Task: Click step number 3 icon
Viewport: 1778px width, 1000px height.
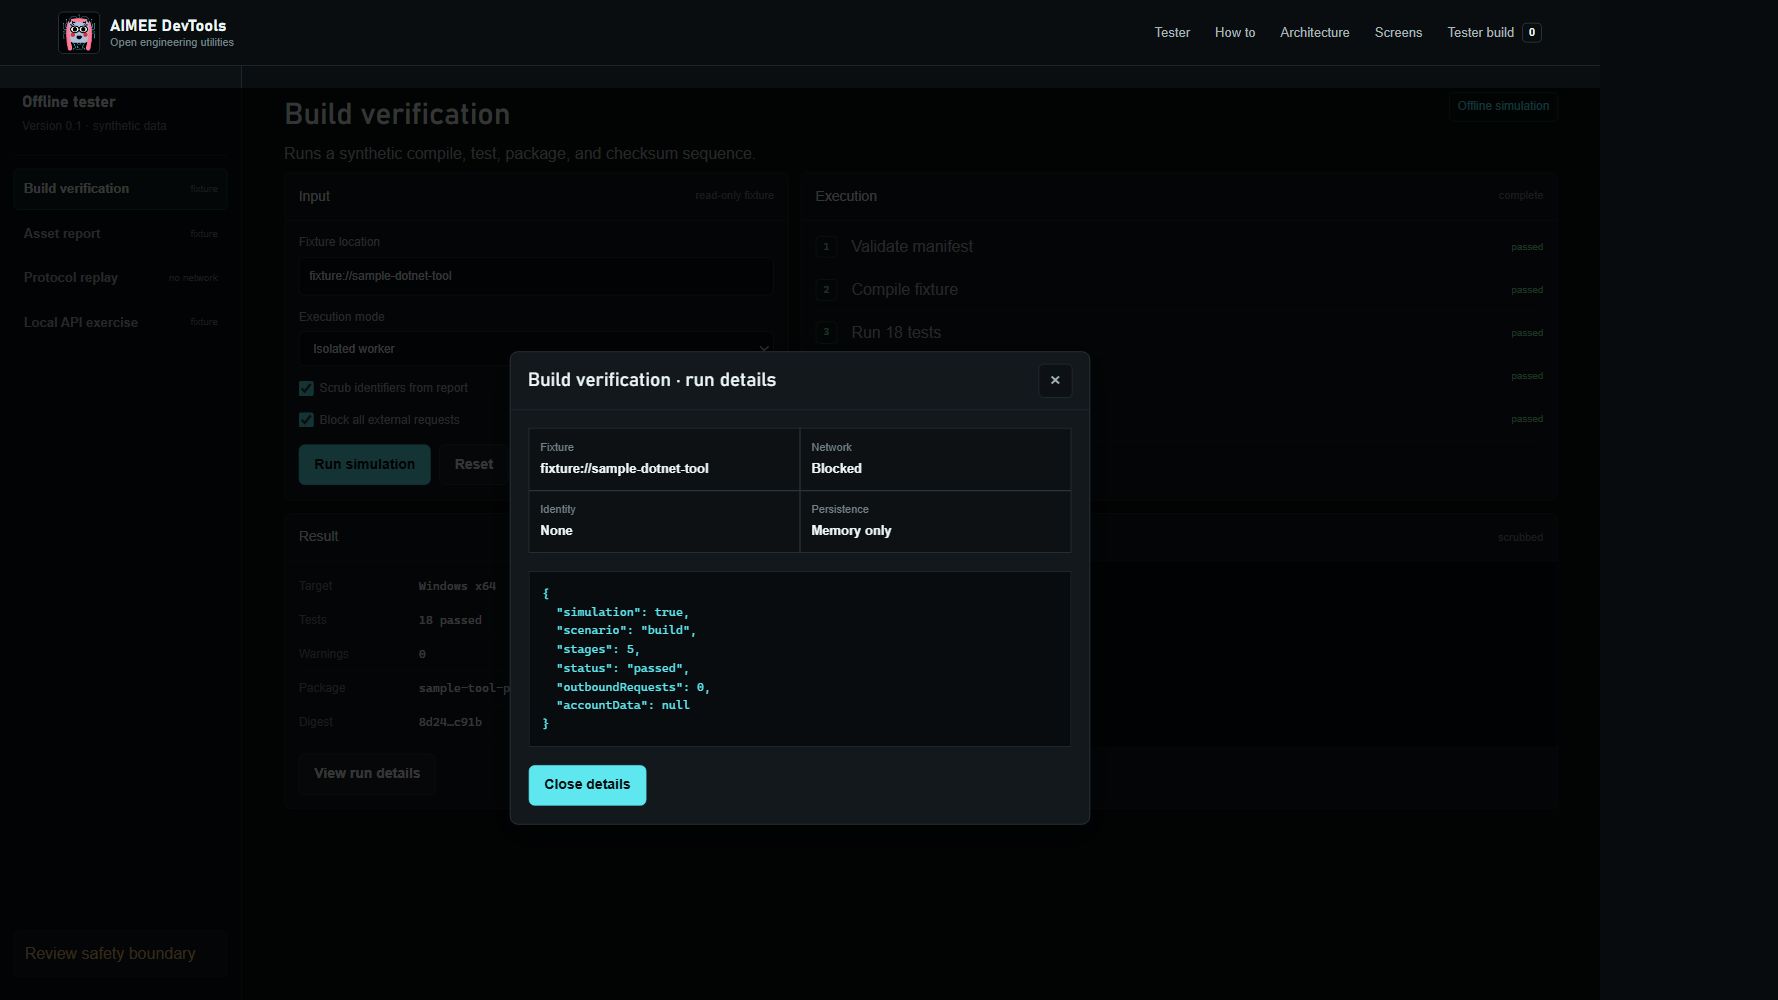Action: click(826, 333)
